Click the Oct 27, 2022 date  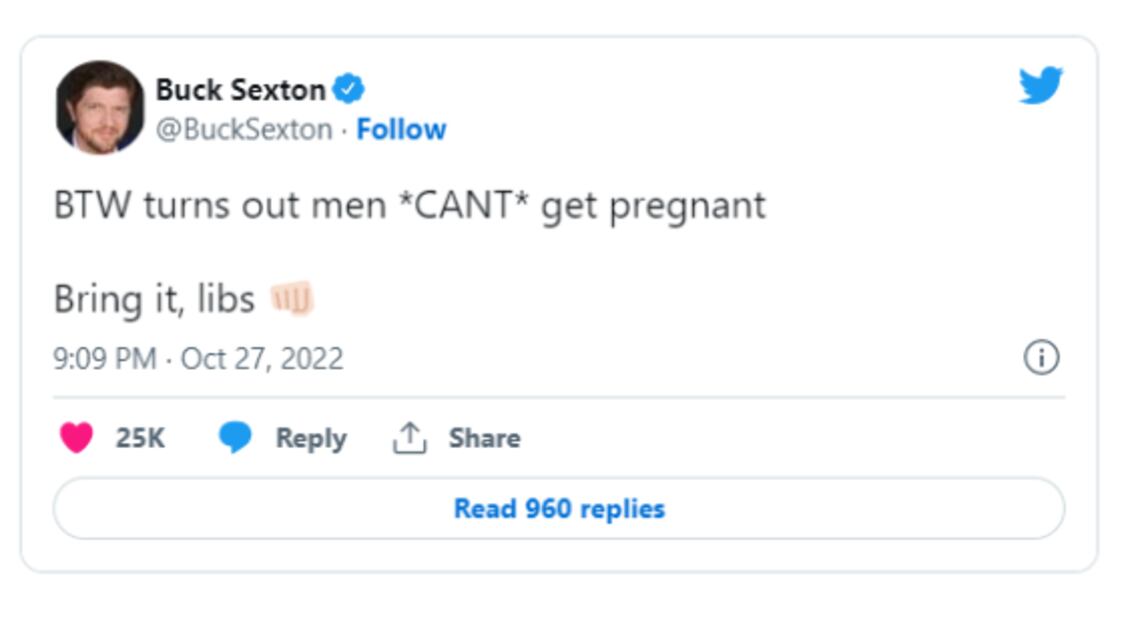tap(262, 358)
